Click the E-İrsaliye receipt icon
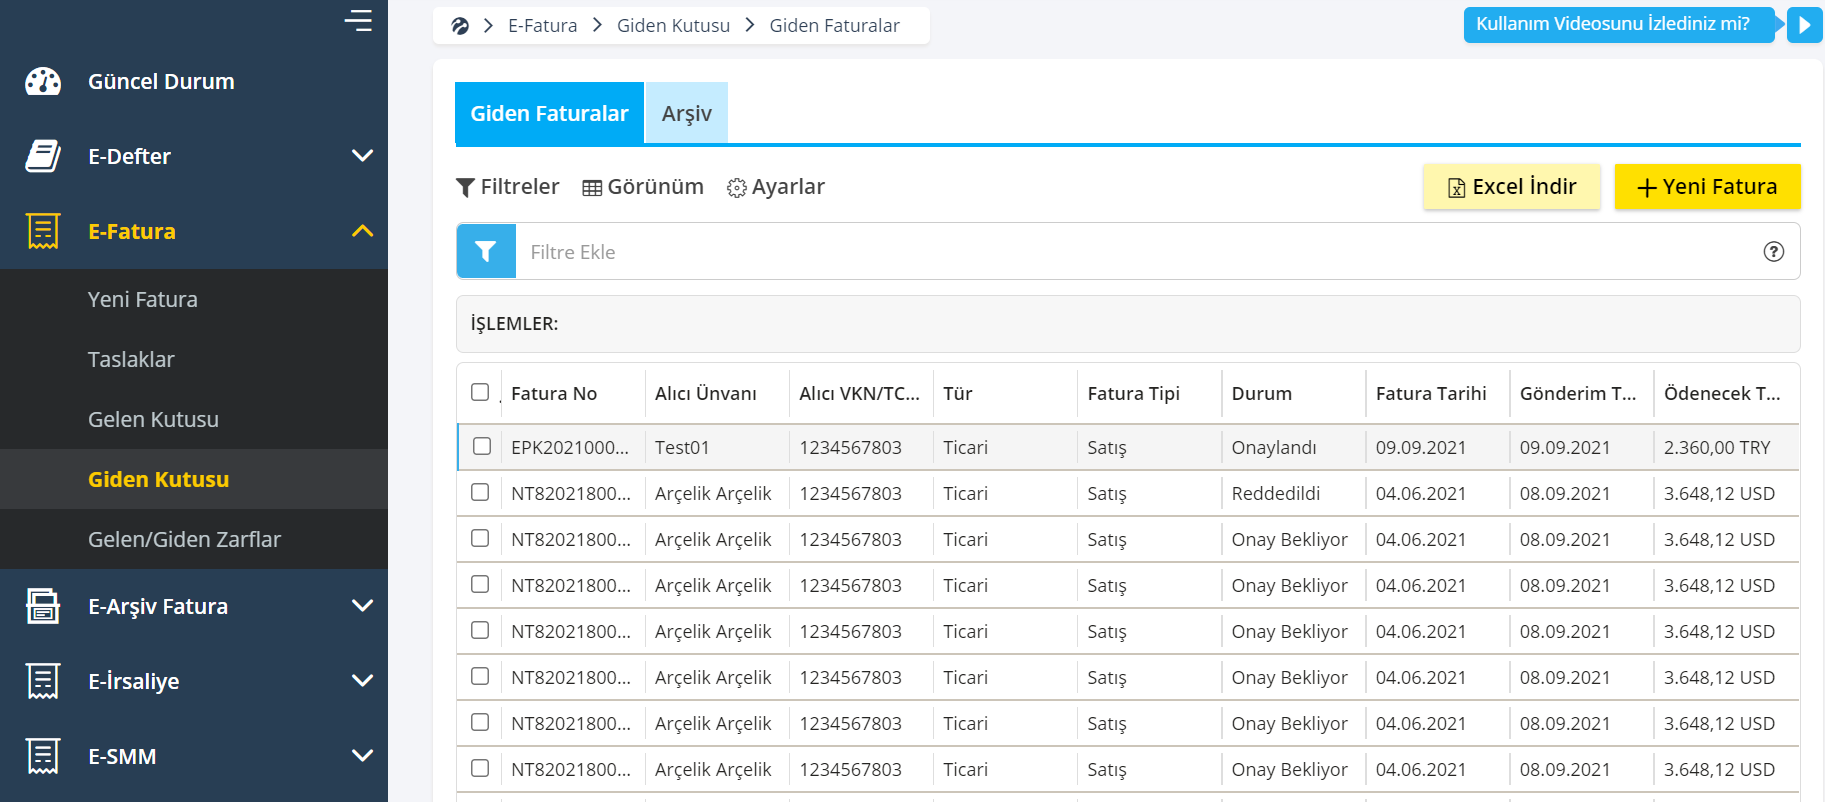The image size is (1825, 802). coord(43,681)
